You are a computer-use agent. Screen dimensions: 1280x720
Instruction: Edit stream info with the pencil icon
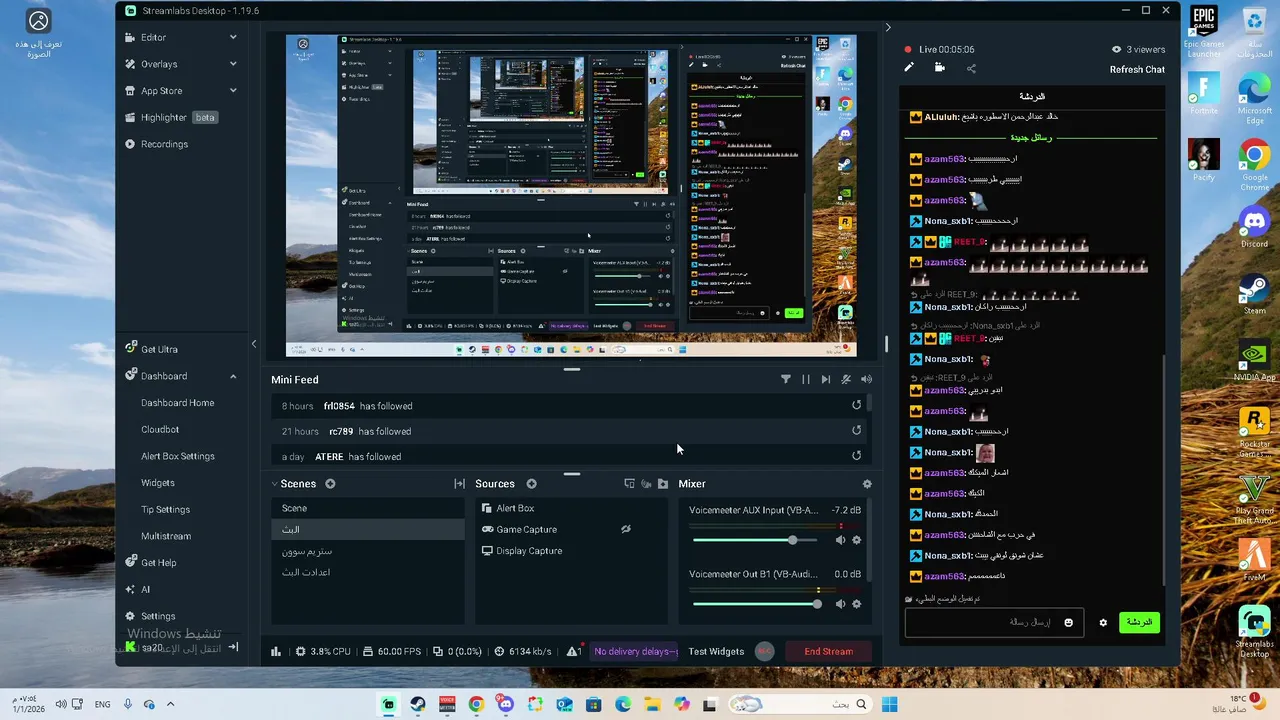(909, 67)
